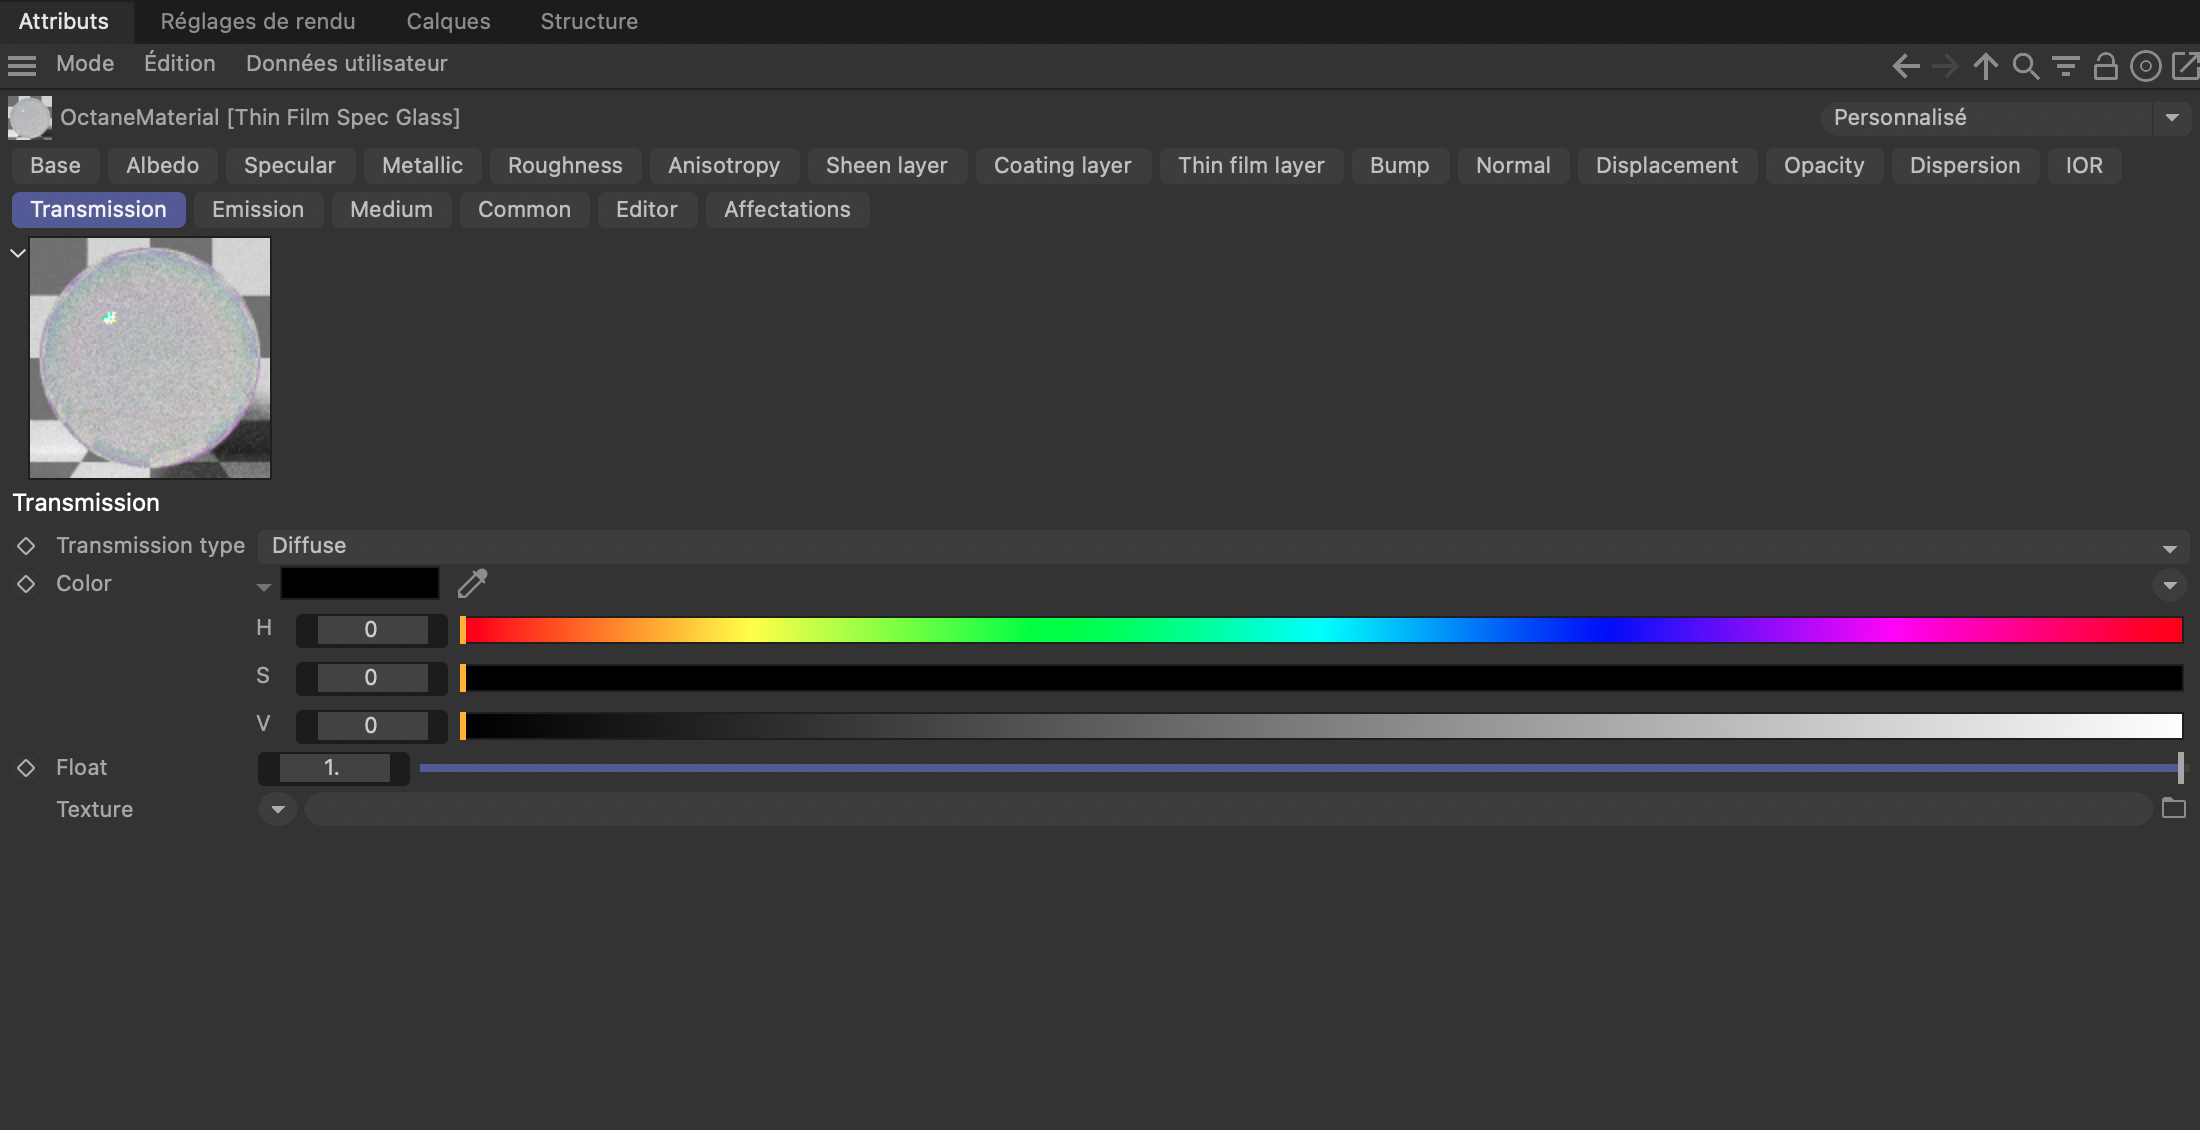Open the Transmission type dropdown
2200x1130 pixels.
(x=1222, y=546)
